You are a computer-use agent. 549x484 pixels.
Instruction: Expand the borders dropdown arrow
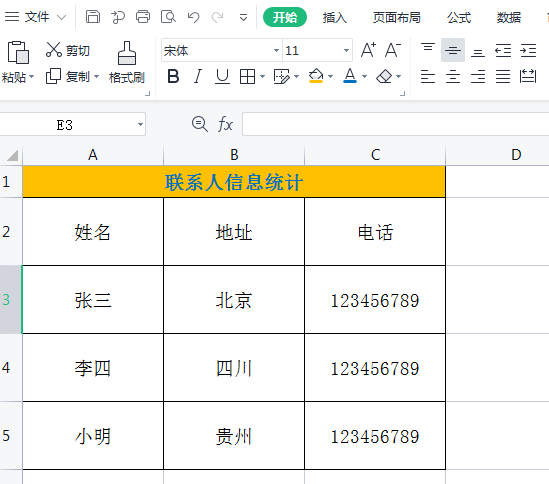coord(262,76)
